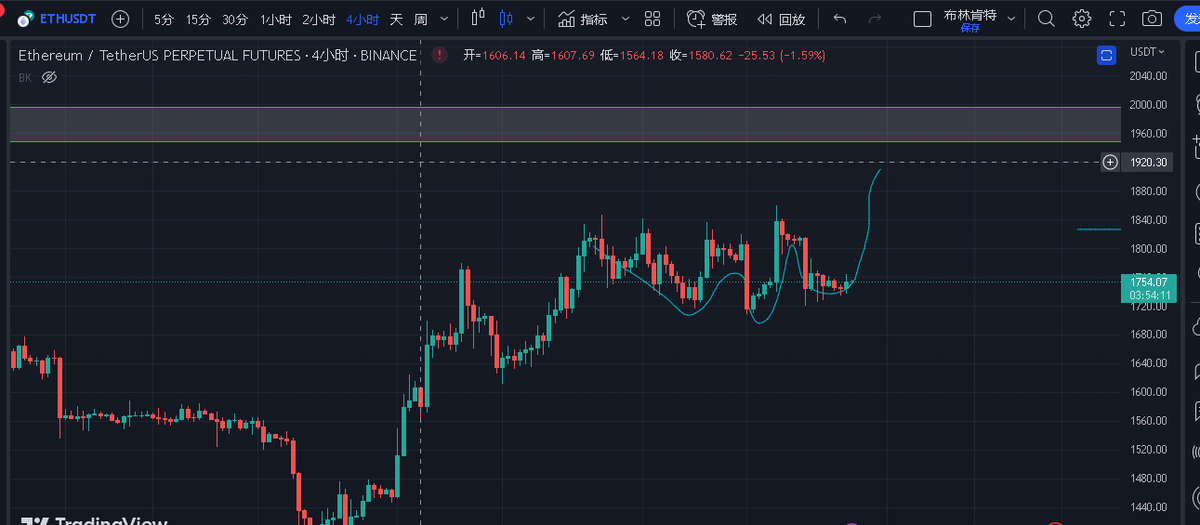Expand the favorite indicators dropdown arrow

click(625, 19)
